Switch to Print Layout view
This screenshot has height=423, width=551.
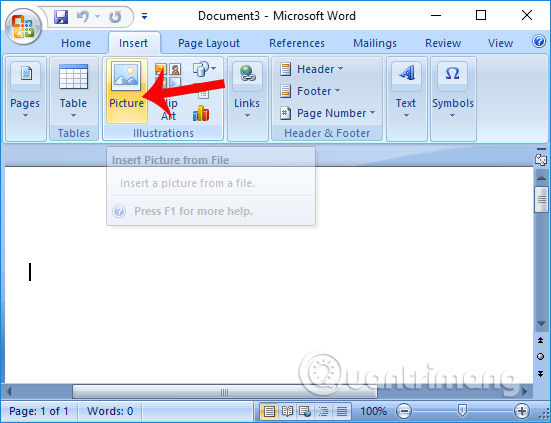tap(269, 411)
